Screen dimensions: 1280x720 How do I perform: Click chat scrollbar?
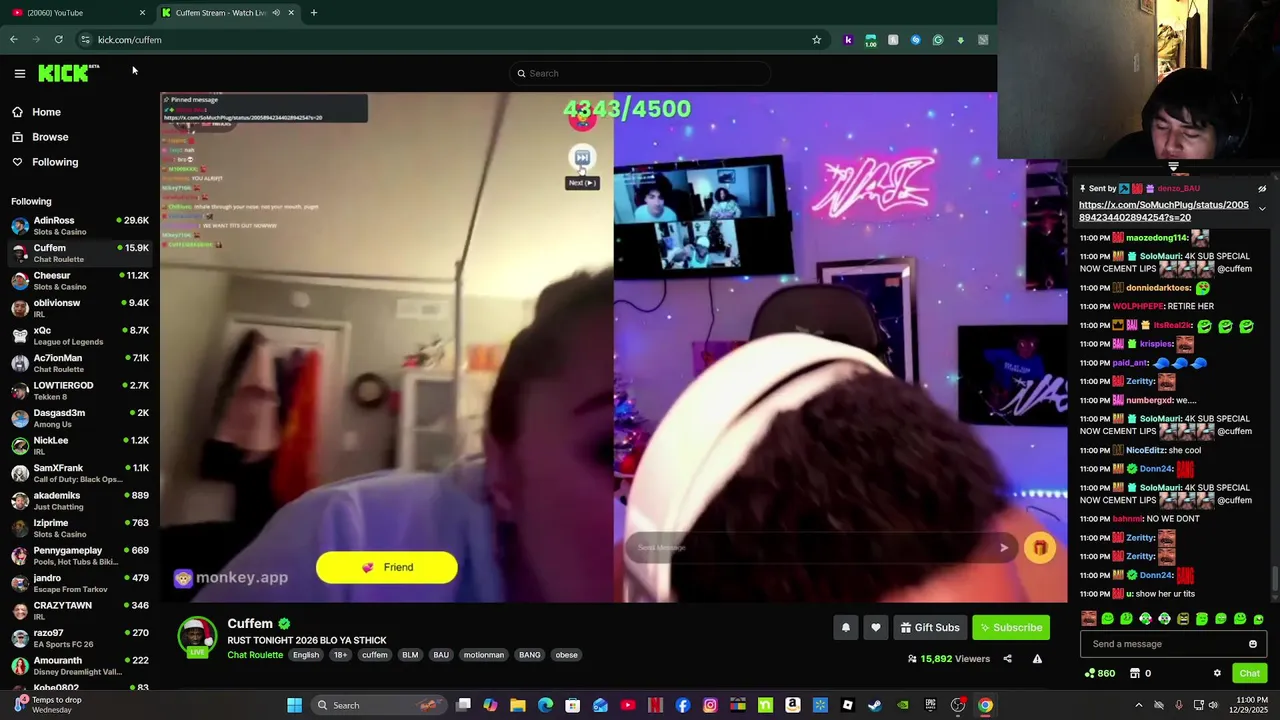(1274, 580)
